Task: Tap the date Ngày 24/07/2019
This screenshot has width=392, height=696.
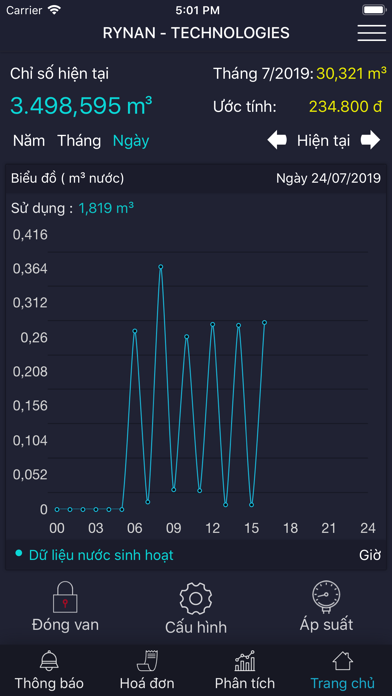Action: click(329, 178)
